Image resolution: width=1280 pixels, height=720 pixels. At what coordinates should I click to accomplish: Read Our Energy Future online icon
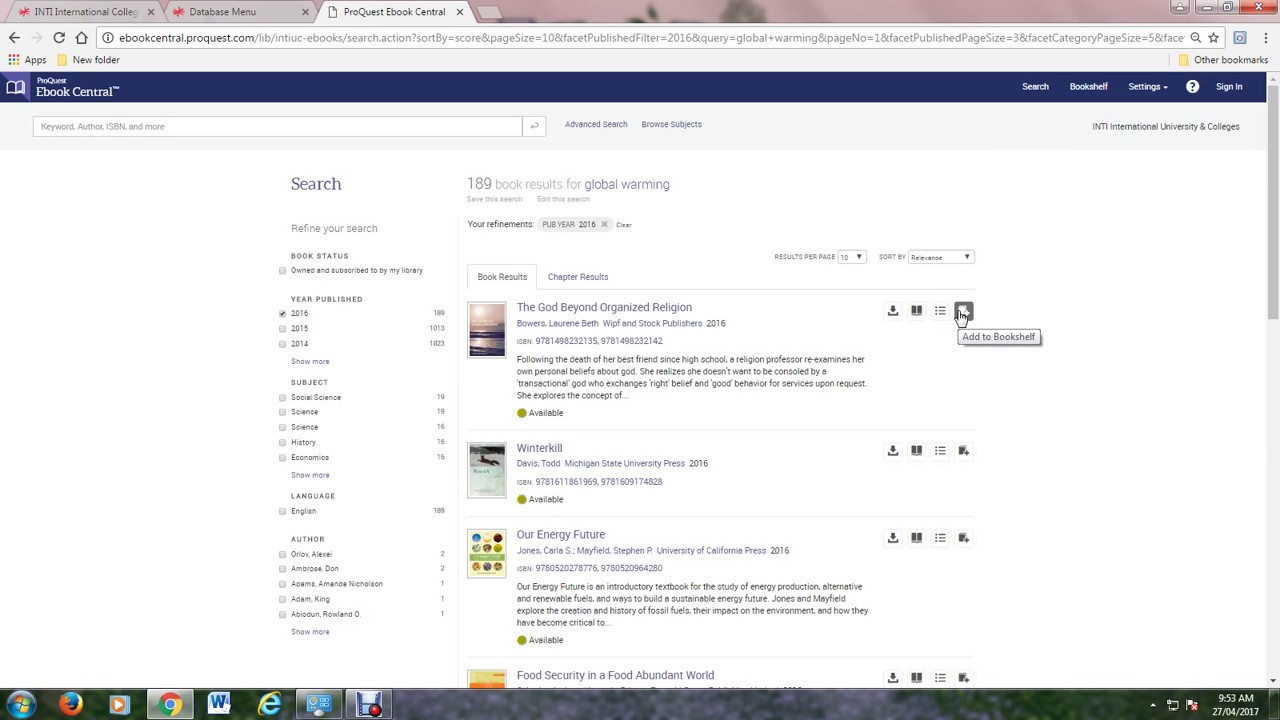click(x=916, y=538)
